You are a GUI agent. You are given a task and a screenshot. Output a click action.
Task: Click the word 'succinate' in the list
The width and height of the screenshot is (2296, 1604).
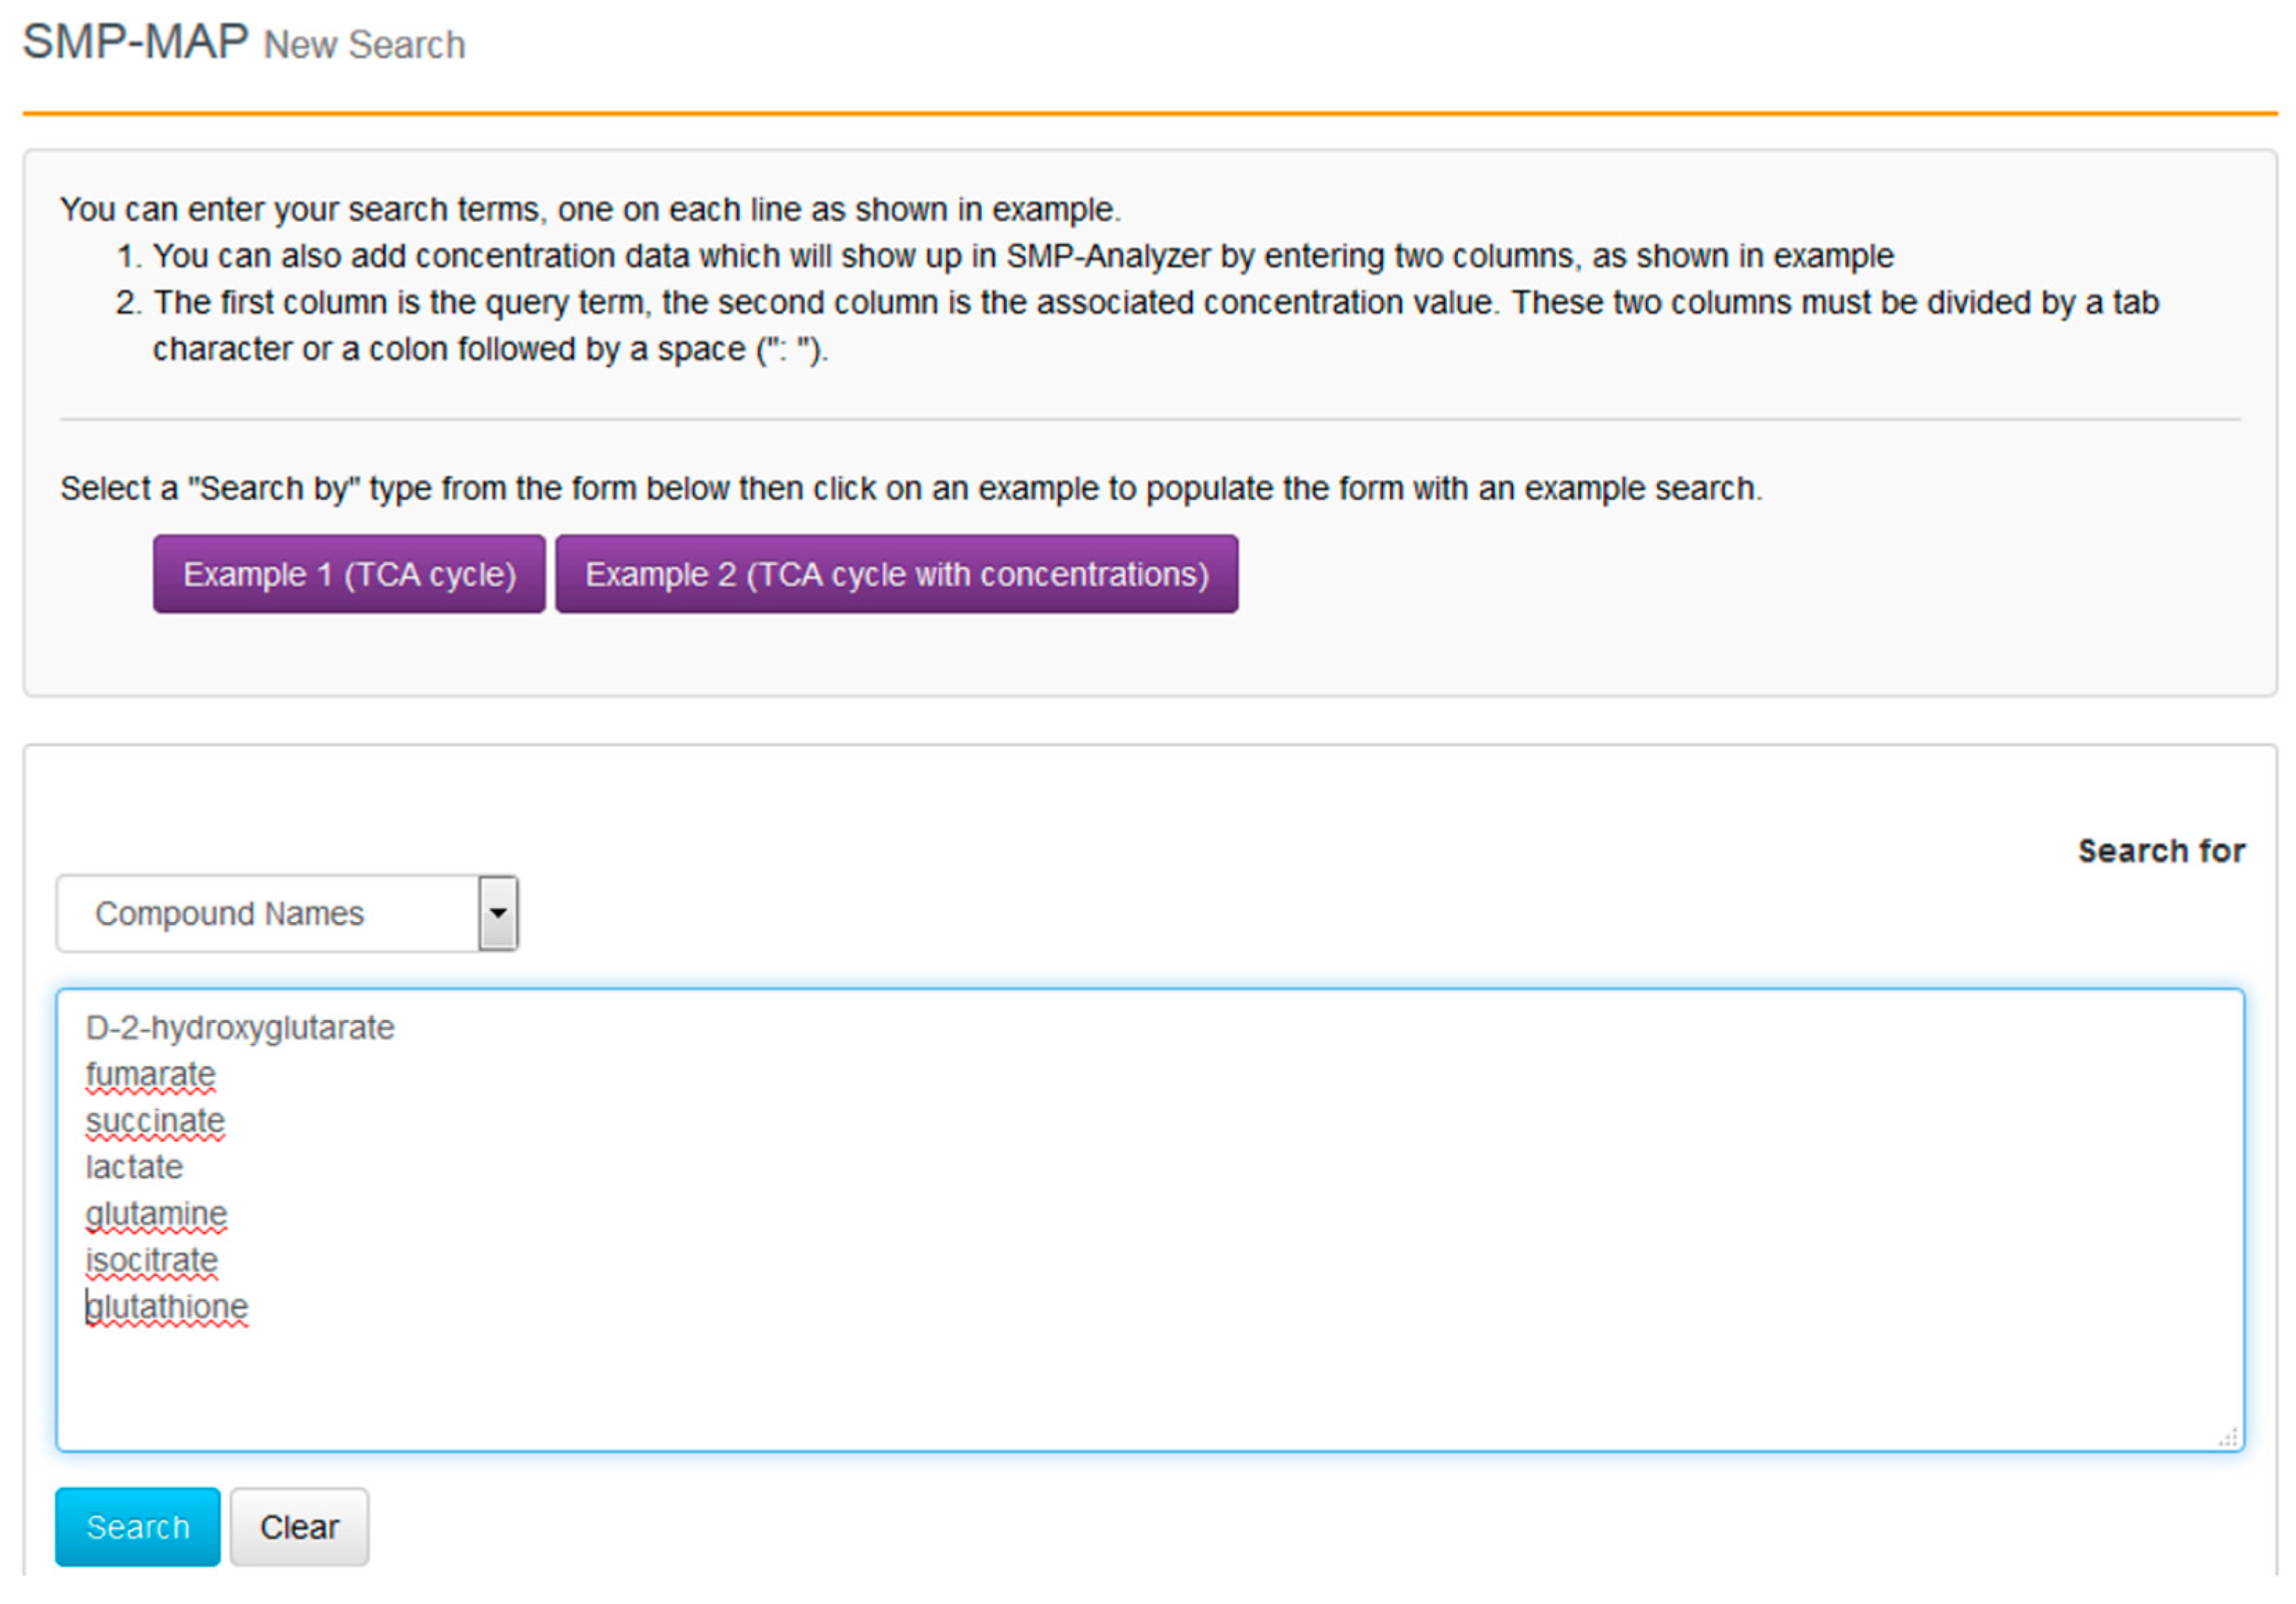155,1120
